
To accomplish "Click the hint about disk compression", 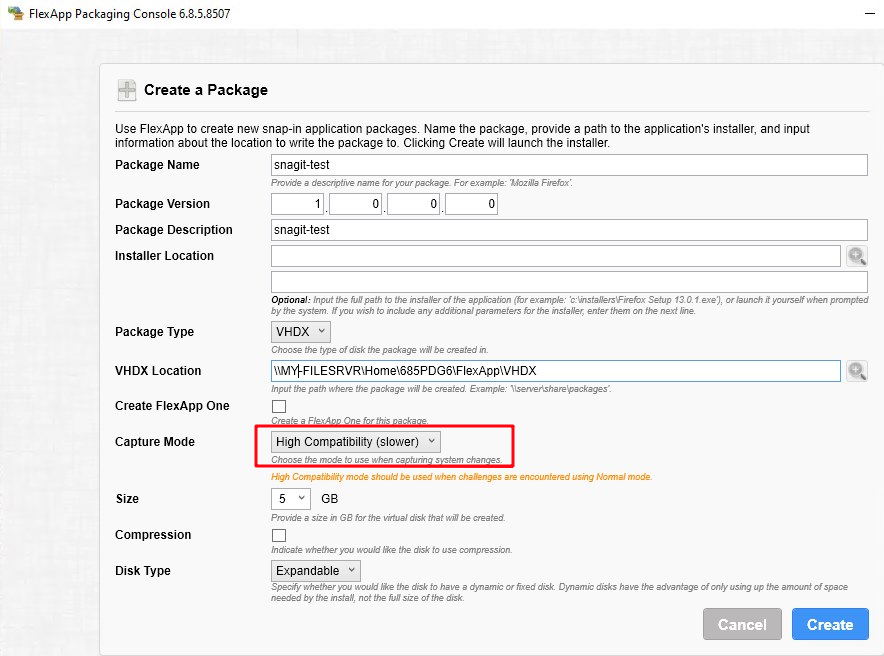I will pos(392,549).
